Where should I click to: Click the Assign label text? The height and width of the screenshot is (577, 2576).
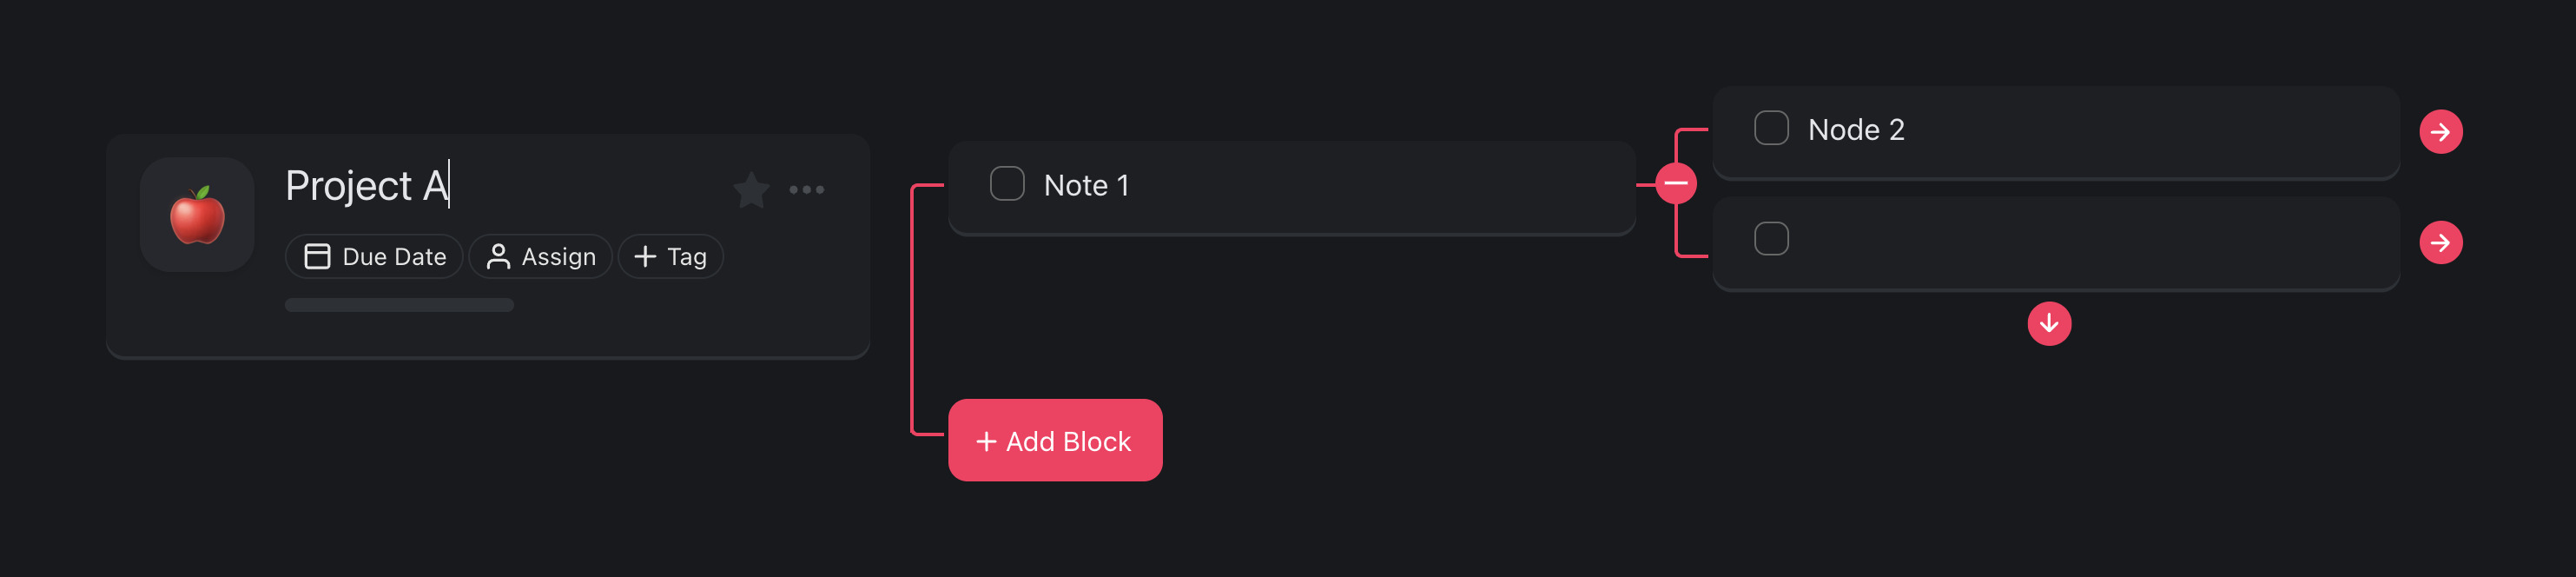(558, 257)
